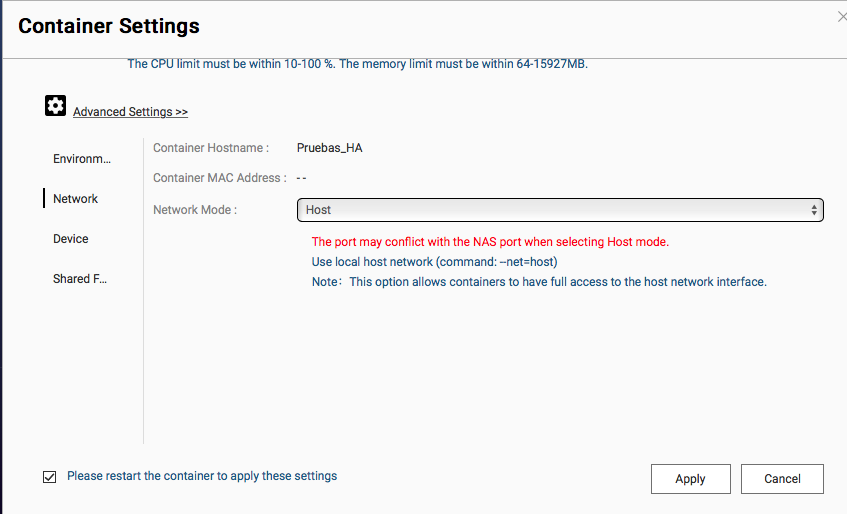Click the 'Please restart the container' label

pyautogui.click(x=201, y=476)
